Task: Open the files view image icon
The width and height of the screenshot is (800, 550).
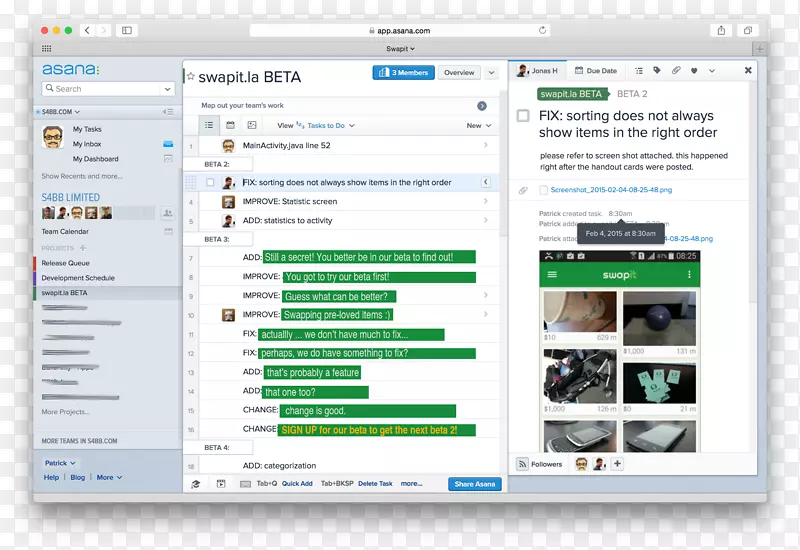Action: pyautogui.click(x=252, y=125)
